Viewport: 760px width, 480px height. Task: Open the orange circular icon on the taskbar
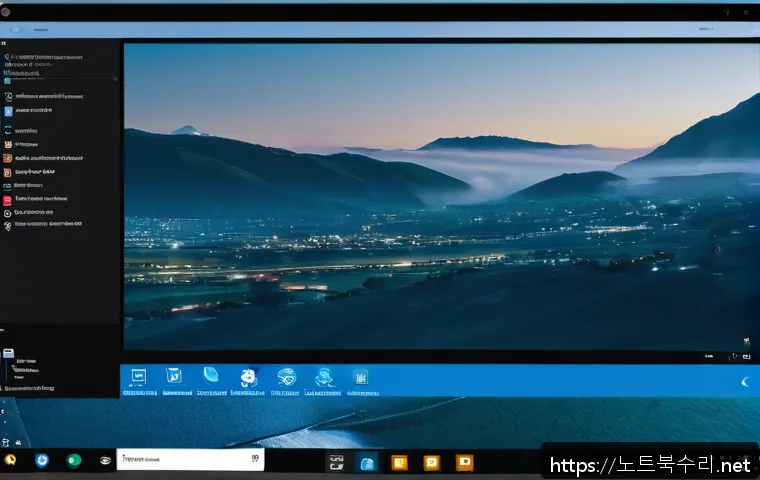[x=10, y=461]
